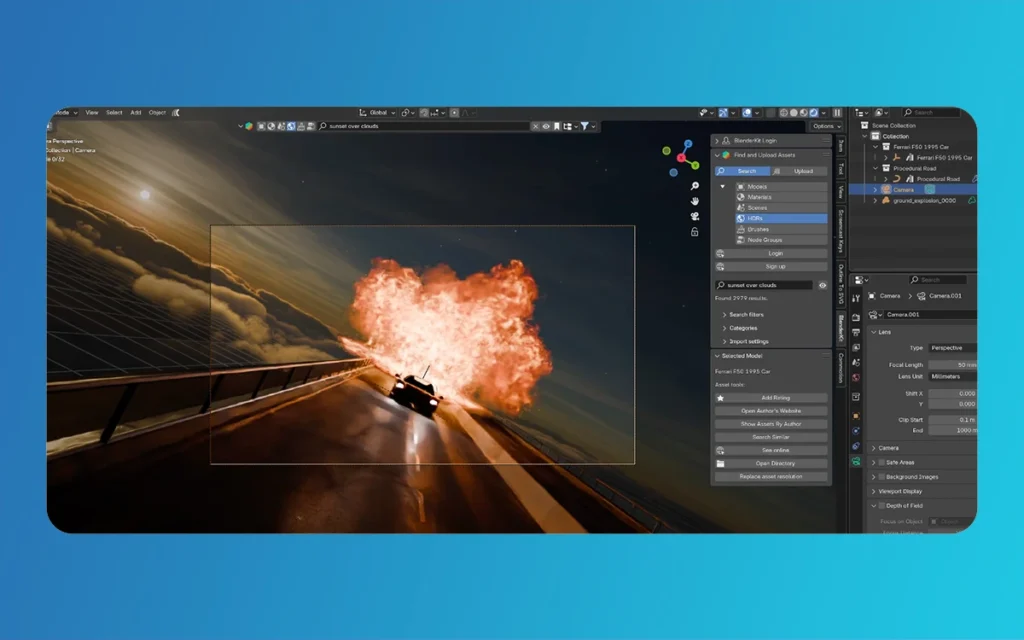1024x640 pixels.
Task: Open the Options dropdown in viewport
Action: click(x=826, y=126)
